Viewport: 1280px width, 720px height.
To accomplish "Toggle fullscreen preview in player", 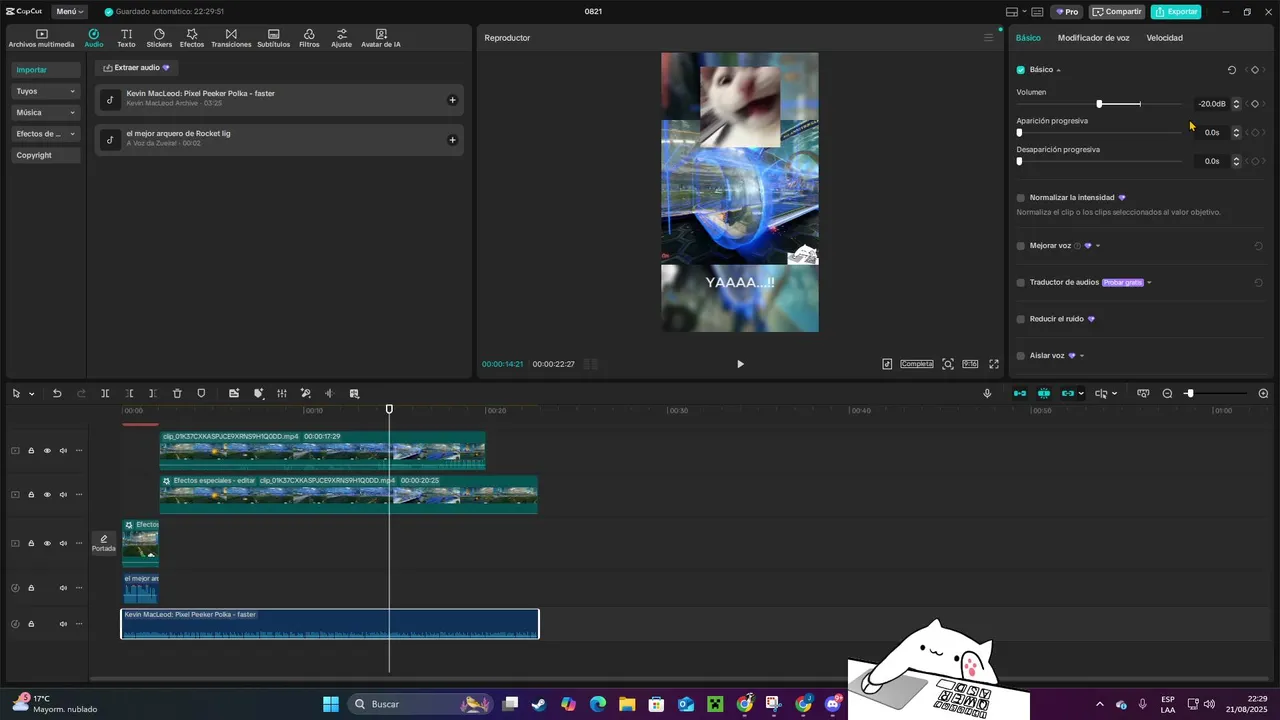I will tap(994, 364).
